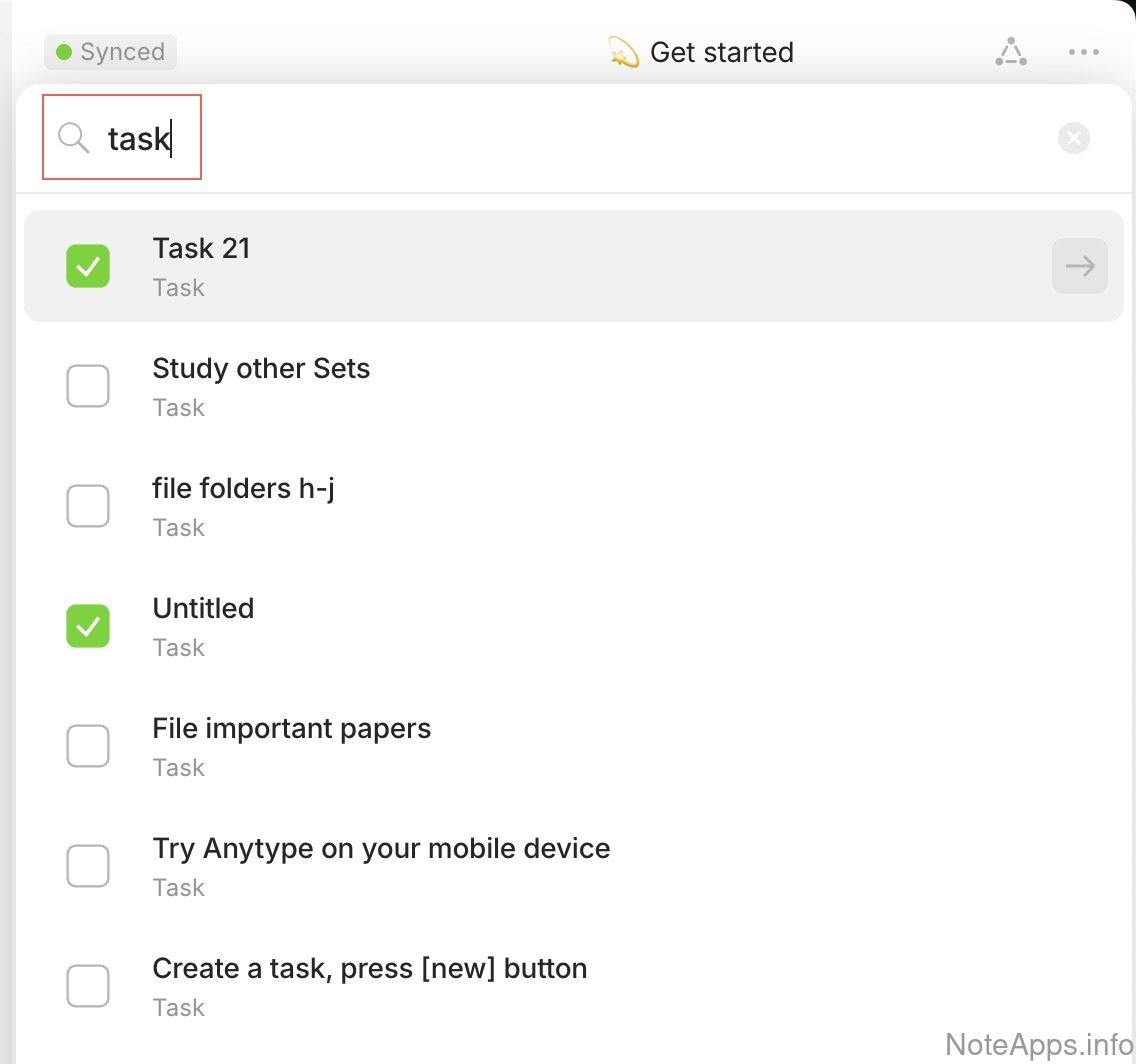Open the three-dot more options menu
The height and width of the screenshot is (1064, 1136).
(x=1084, y=52)
